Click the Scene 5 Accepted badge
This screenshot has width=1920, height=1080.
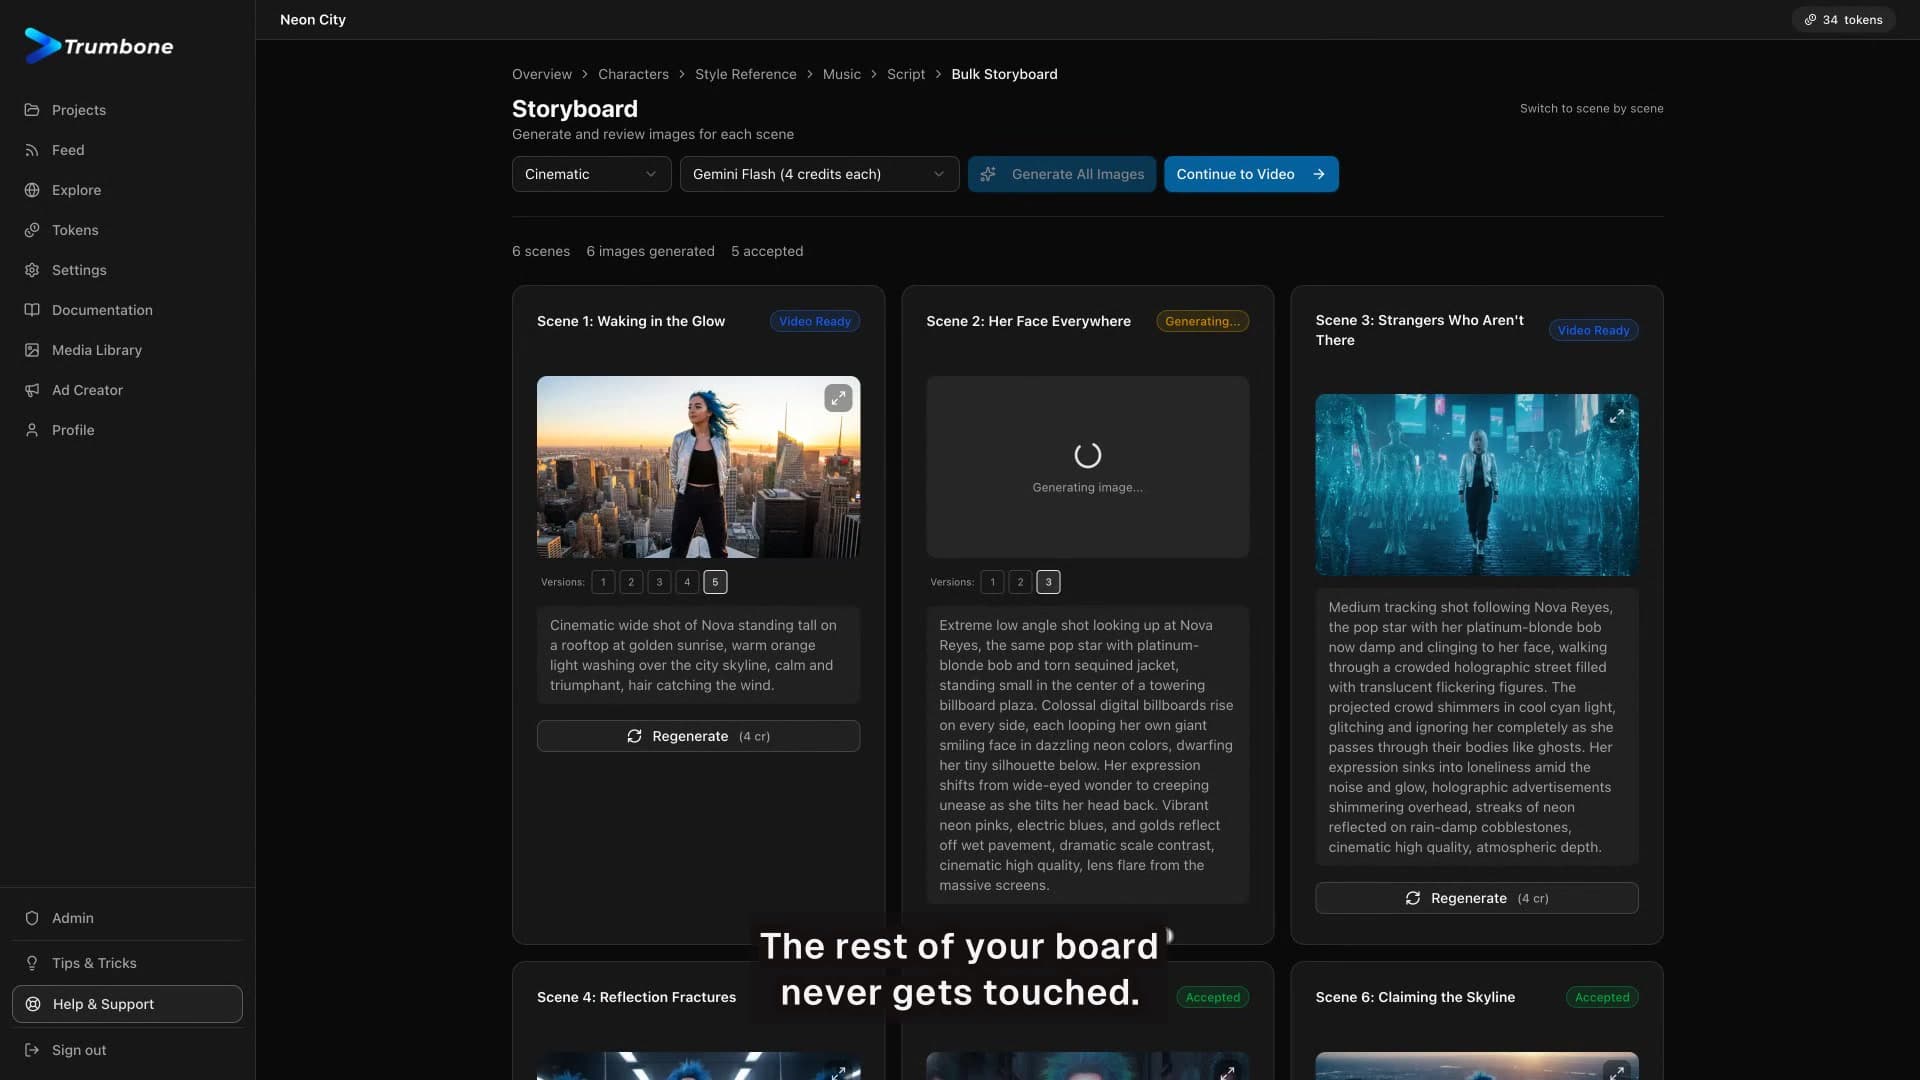coord(1212,997)
